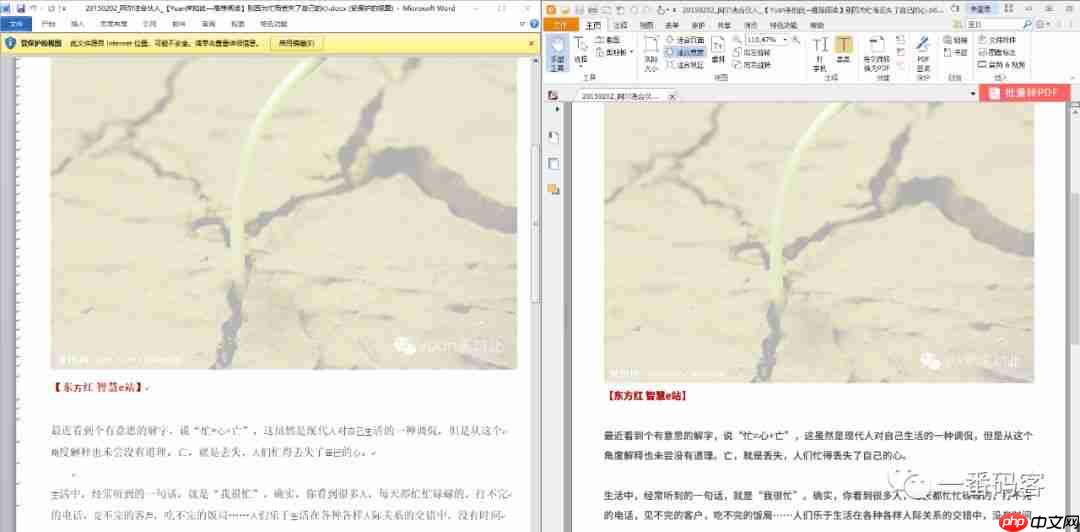Screen dimensions: 1080x532
Task: Click Enable Editing (启用编辑) in Word
Action: point(297,43)
